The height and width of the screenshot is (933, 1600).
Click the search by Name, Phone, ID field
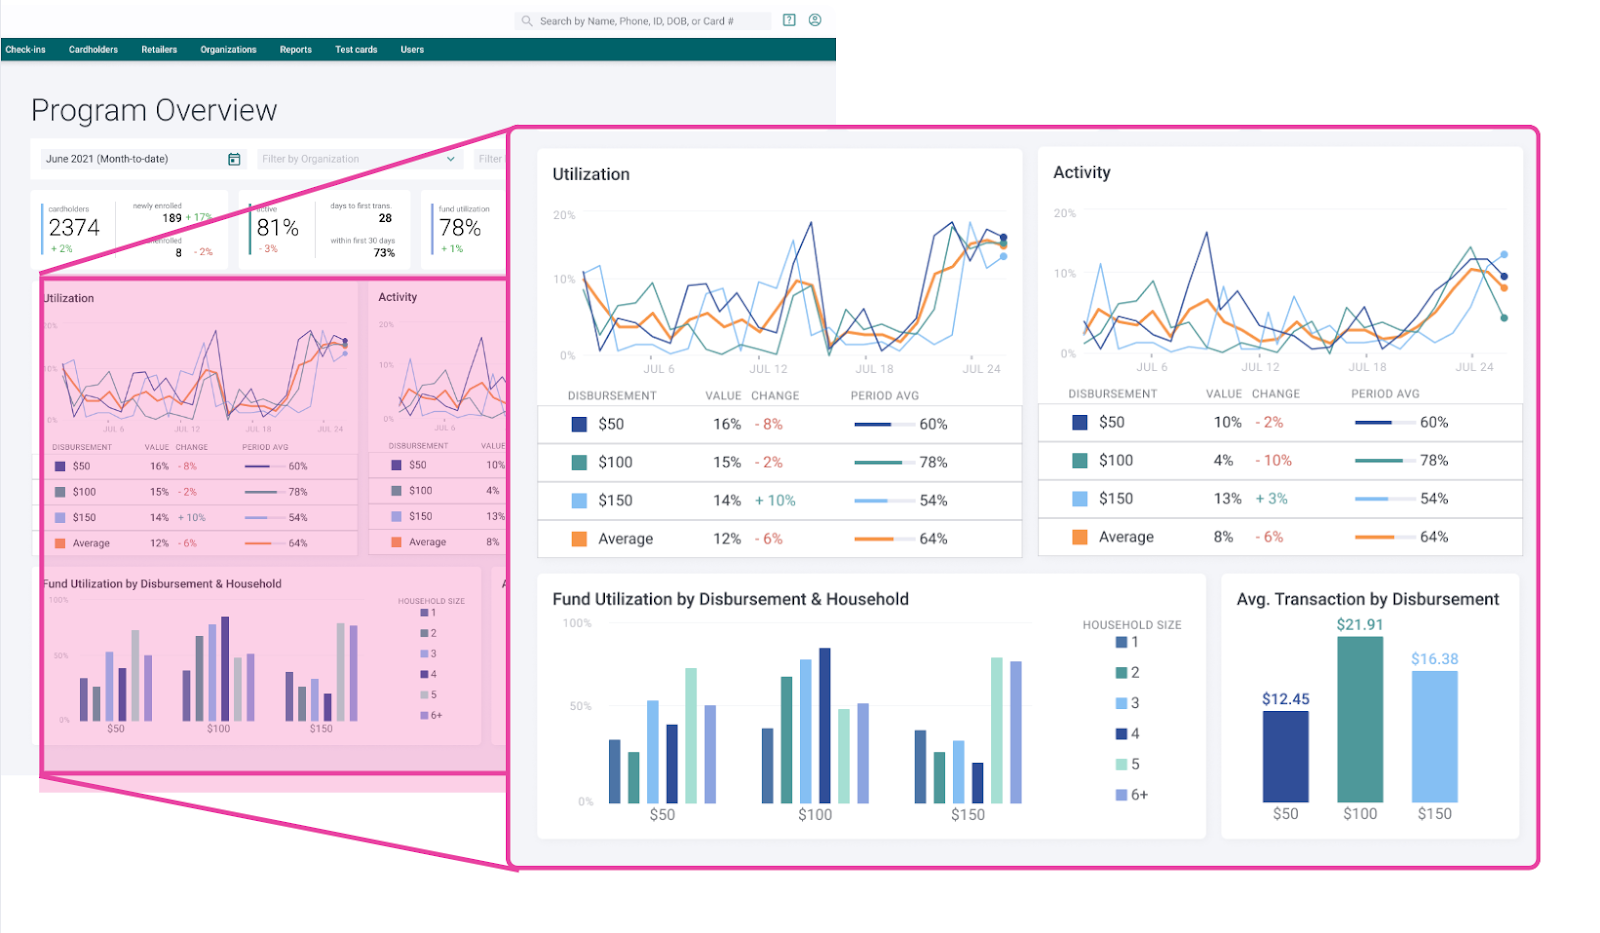click(x=643, y=21)
